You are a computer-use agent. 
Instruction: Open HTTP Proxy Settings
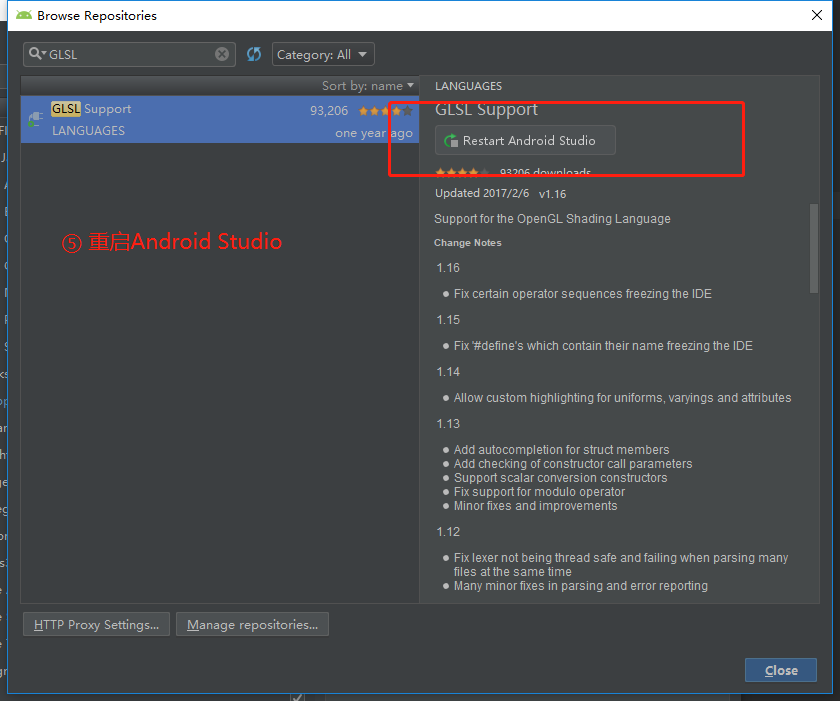pyautogui.click(x=95, y=624)
